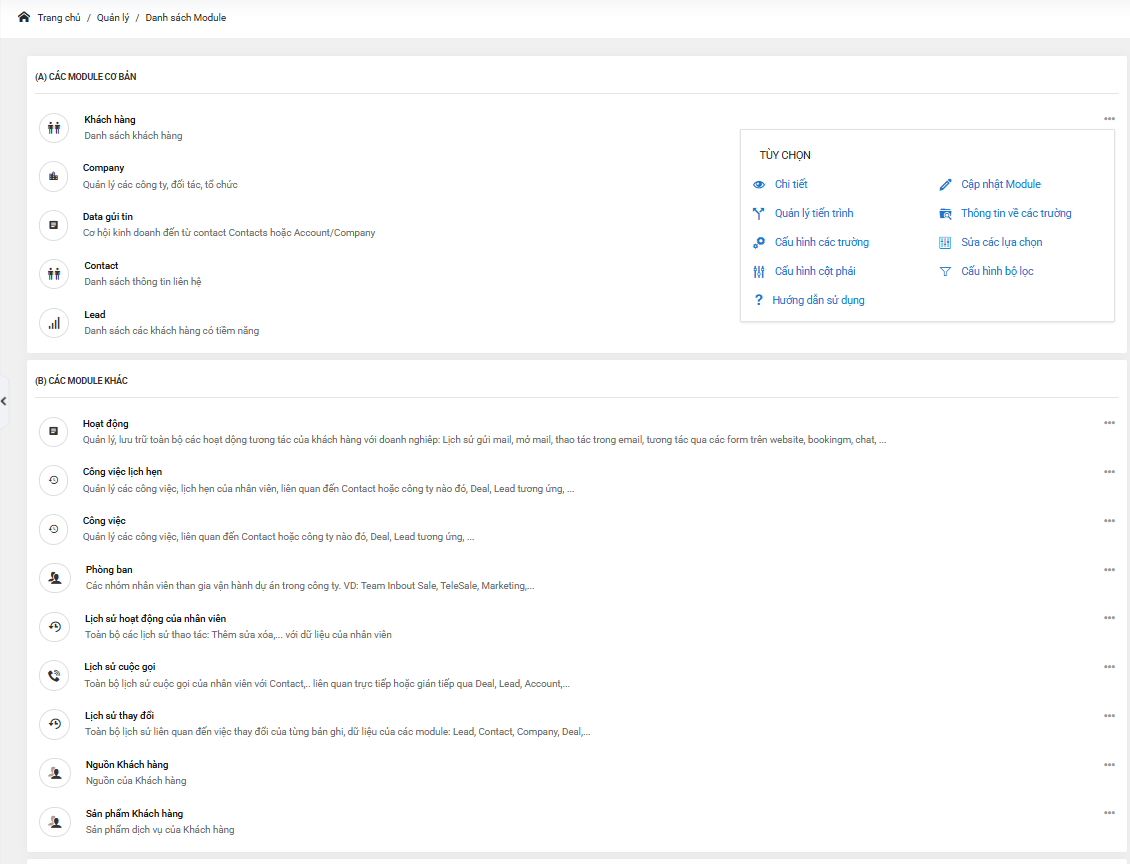Open the Lịch sử thay đổi module
The height and width of the screenshot is (864, 1130).
[x=119, y=716]
